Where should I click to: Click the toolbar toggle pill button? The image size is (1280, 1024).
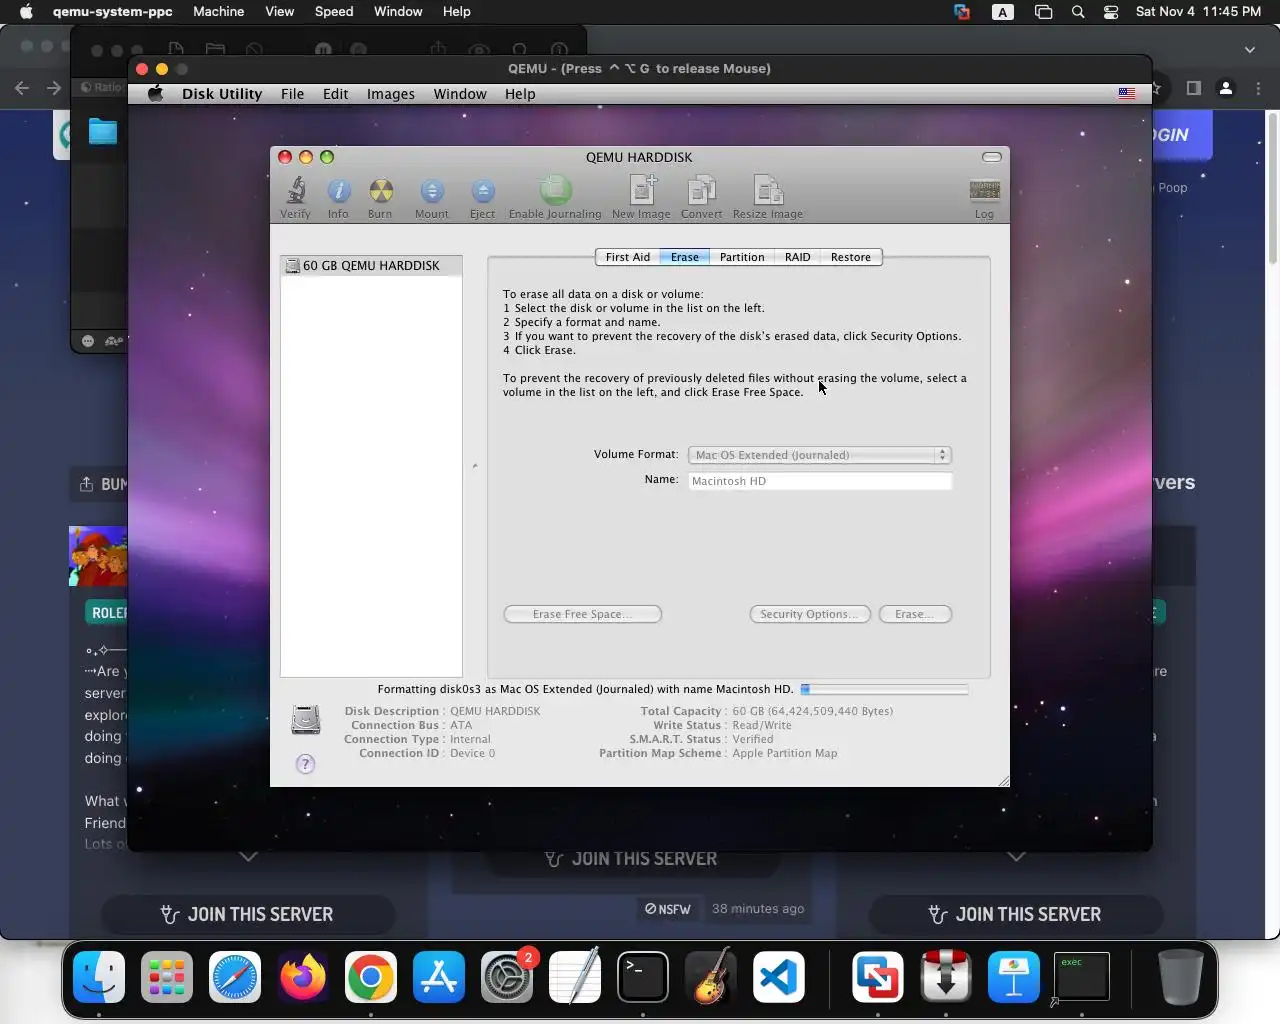[x=992, y=157]
